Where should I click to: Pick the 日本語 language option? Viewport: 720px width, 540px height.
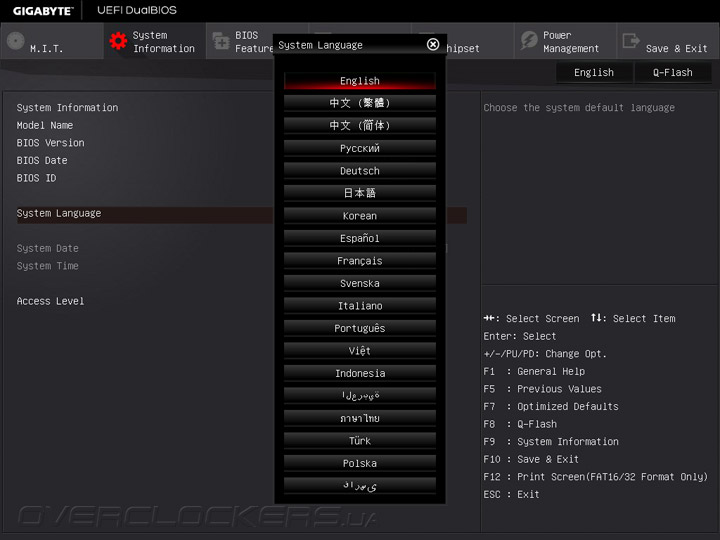(360, 193)
